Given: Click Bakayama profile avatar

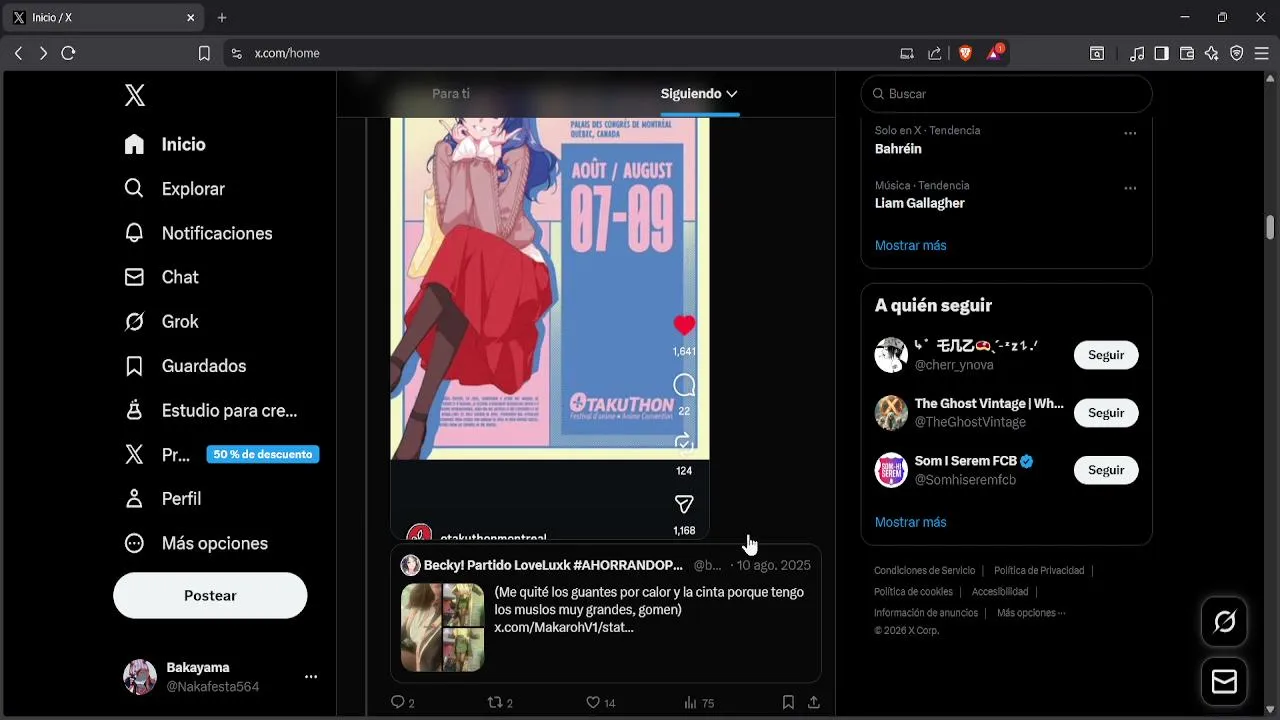Looking at the screenshot, I should pos(140,677).
